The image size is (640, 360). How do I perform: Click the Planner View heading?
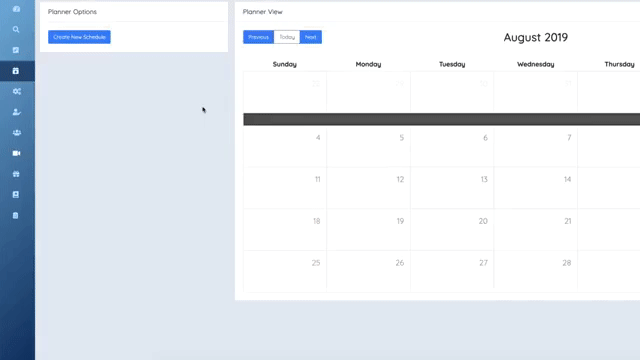click(x=262, y=11)
